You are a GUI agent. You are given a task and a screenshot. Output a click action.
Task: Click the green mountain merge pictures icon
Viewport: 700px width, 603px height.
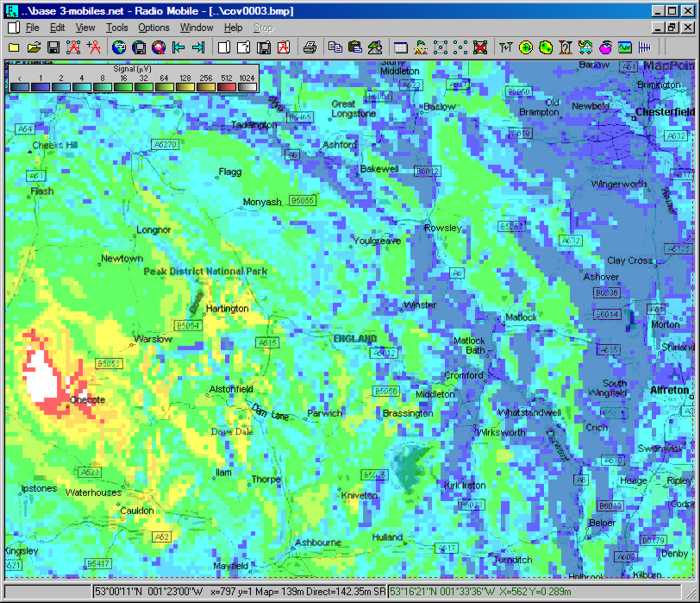coord(375,47)
